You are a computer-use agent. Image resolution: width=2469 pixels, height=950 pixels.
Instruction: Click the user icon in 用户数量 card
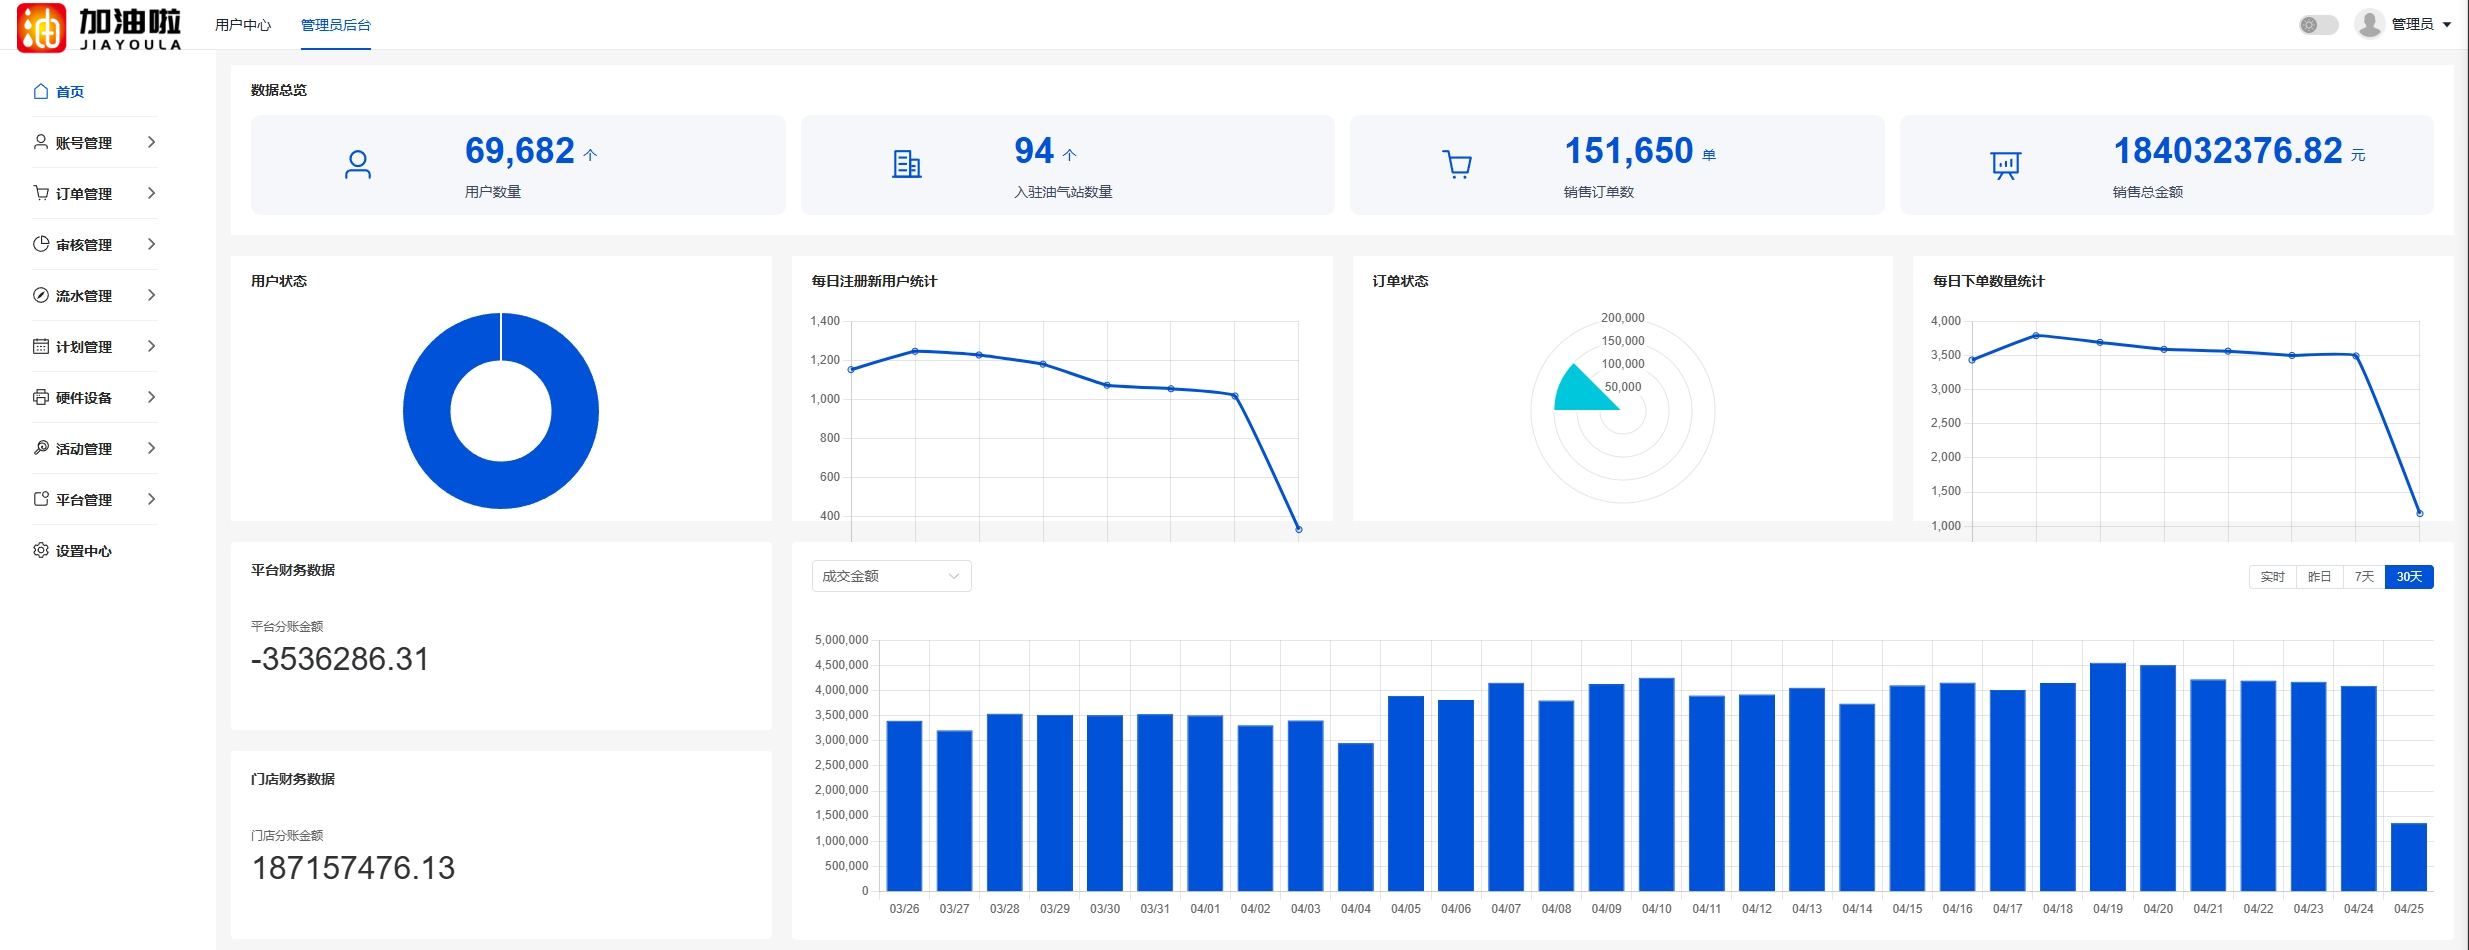357,165
